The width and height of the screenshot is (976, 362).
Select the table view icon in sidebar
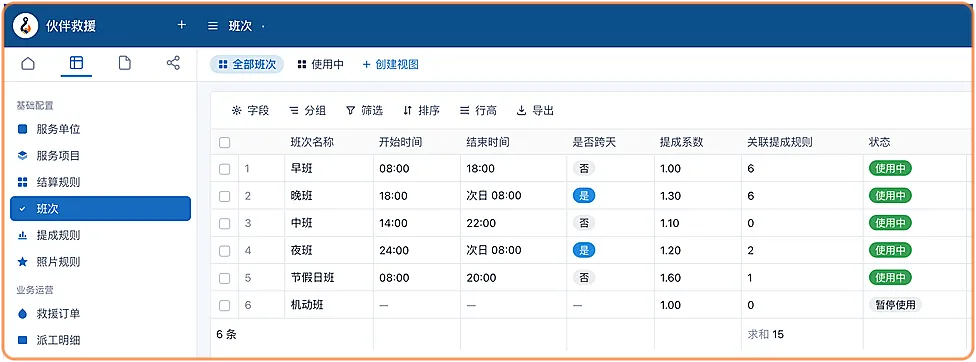[76, 63]
